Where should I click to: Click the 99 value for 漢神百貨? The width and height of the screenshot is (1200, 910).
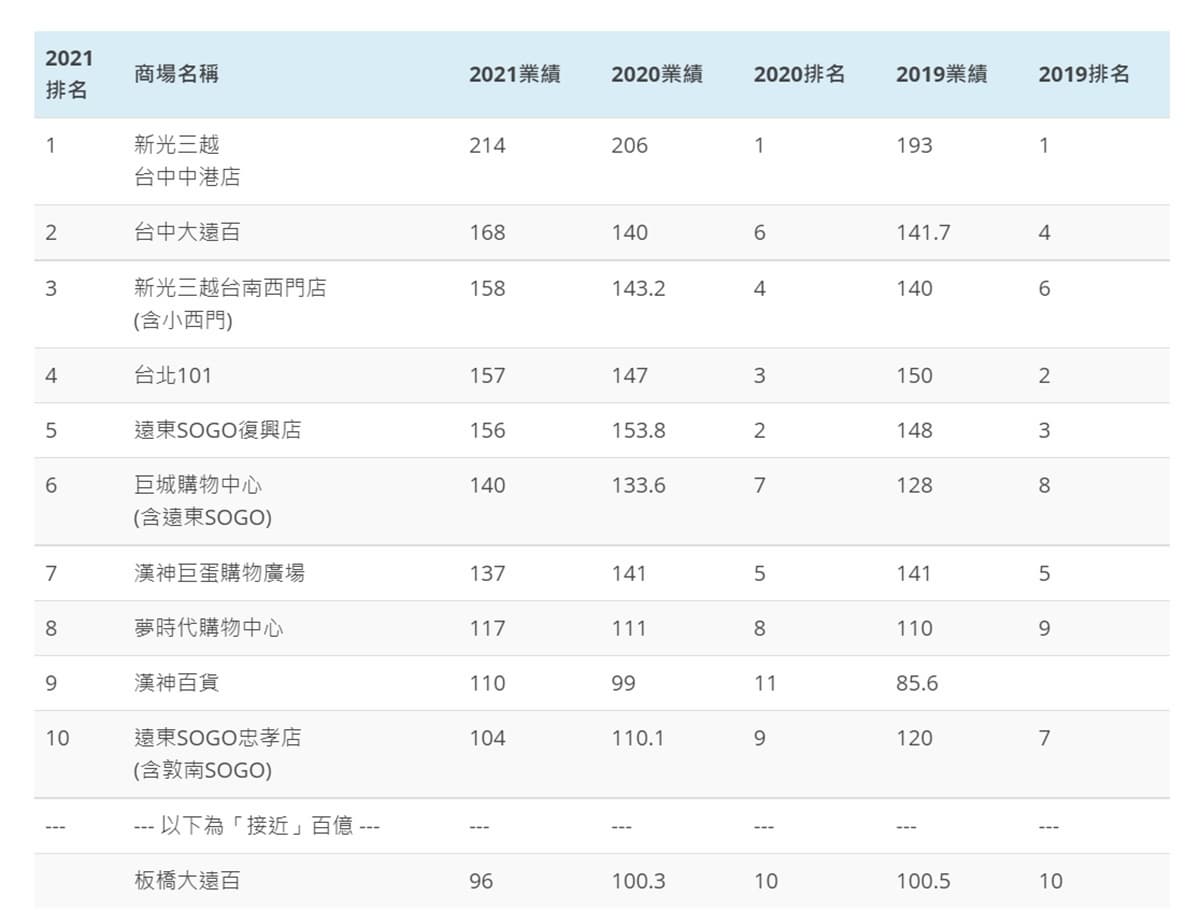coord(624,683)
